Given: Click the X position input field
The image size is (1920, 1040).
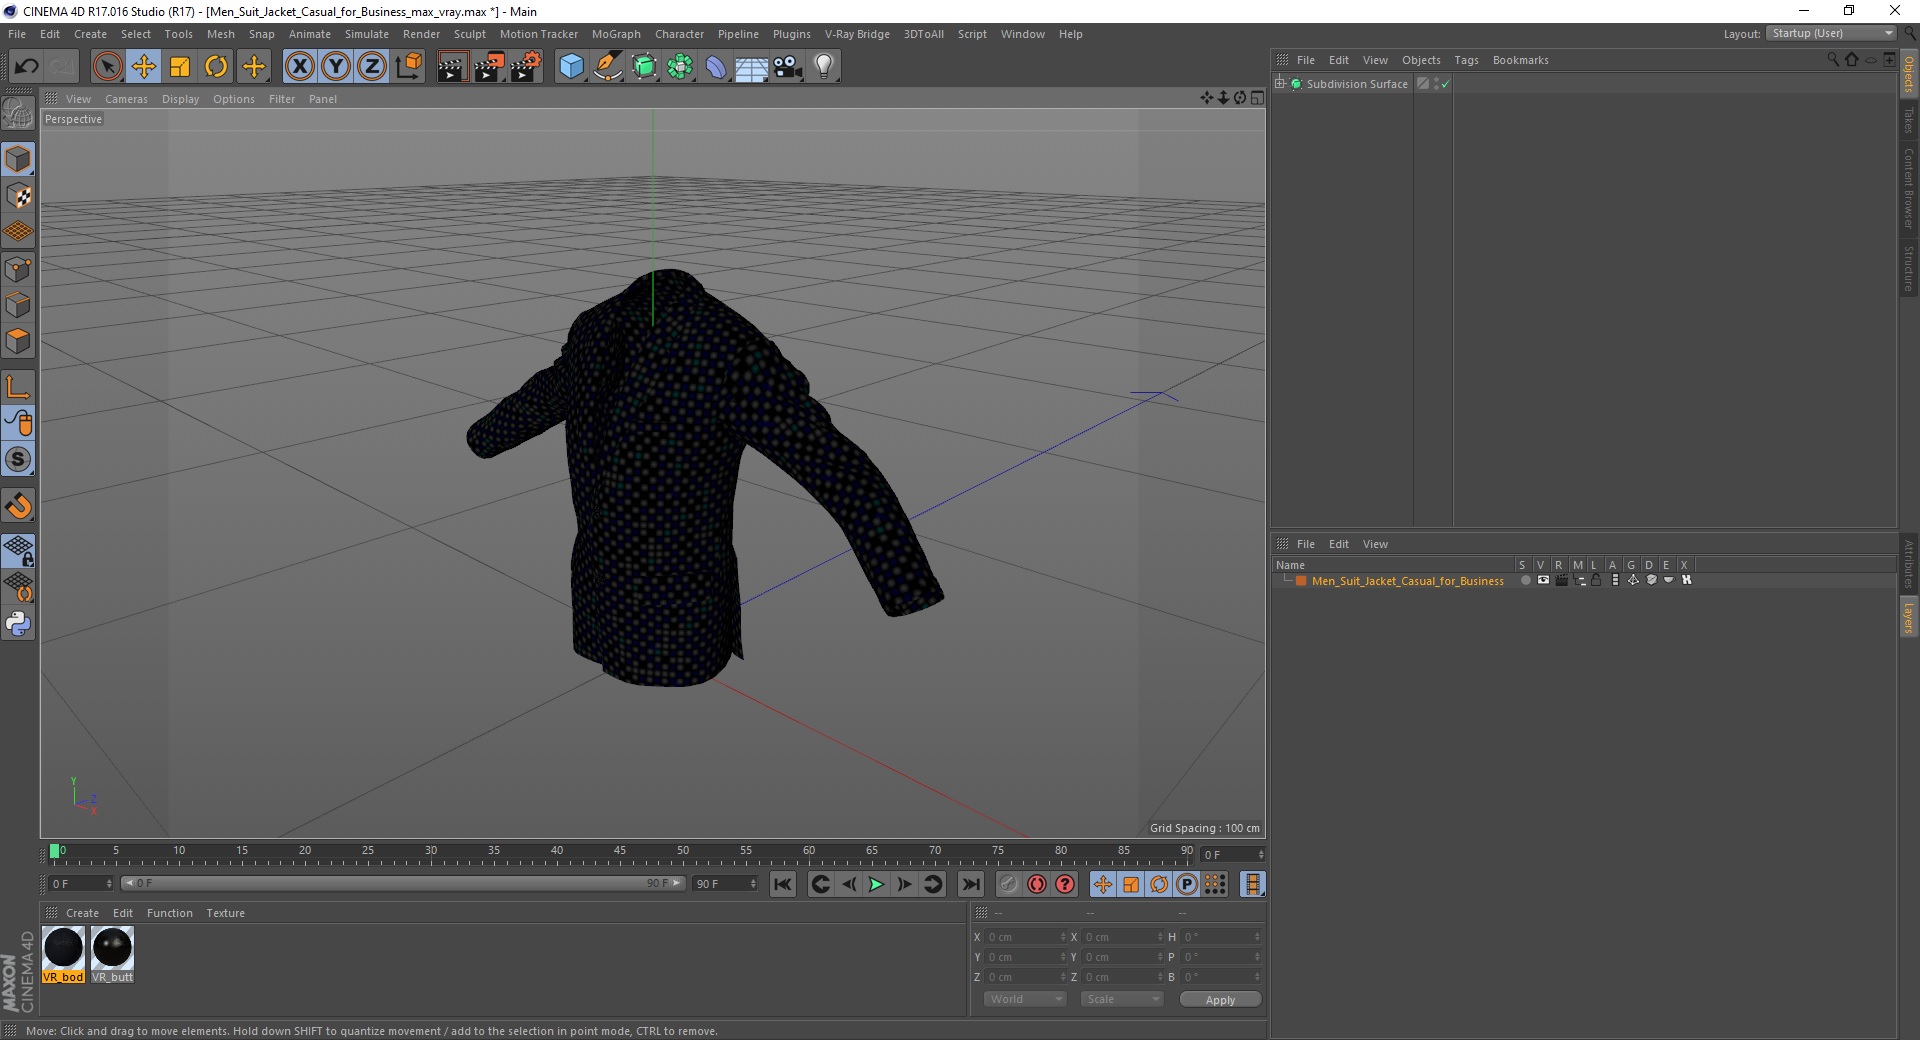Looking at the screenshot, I should 1027,937.
